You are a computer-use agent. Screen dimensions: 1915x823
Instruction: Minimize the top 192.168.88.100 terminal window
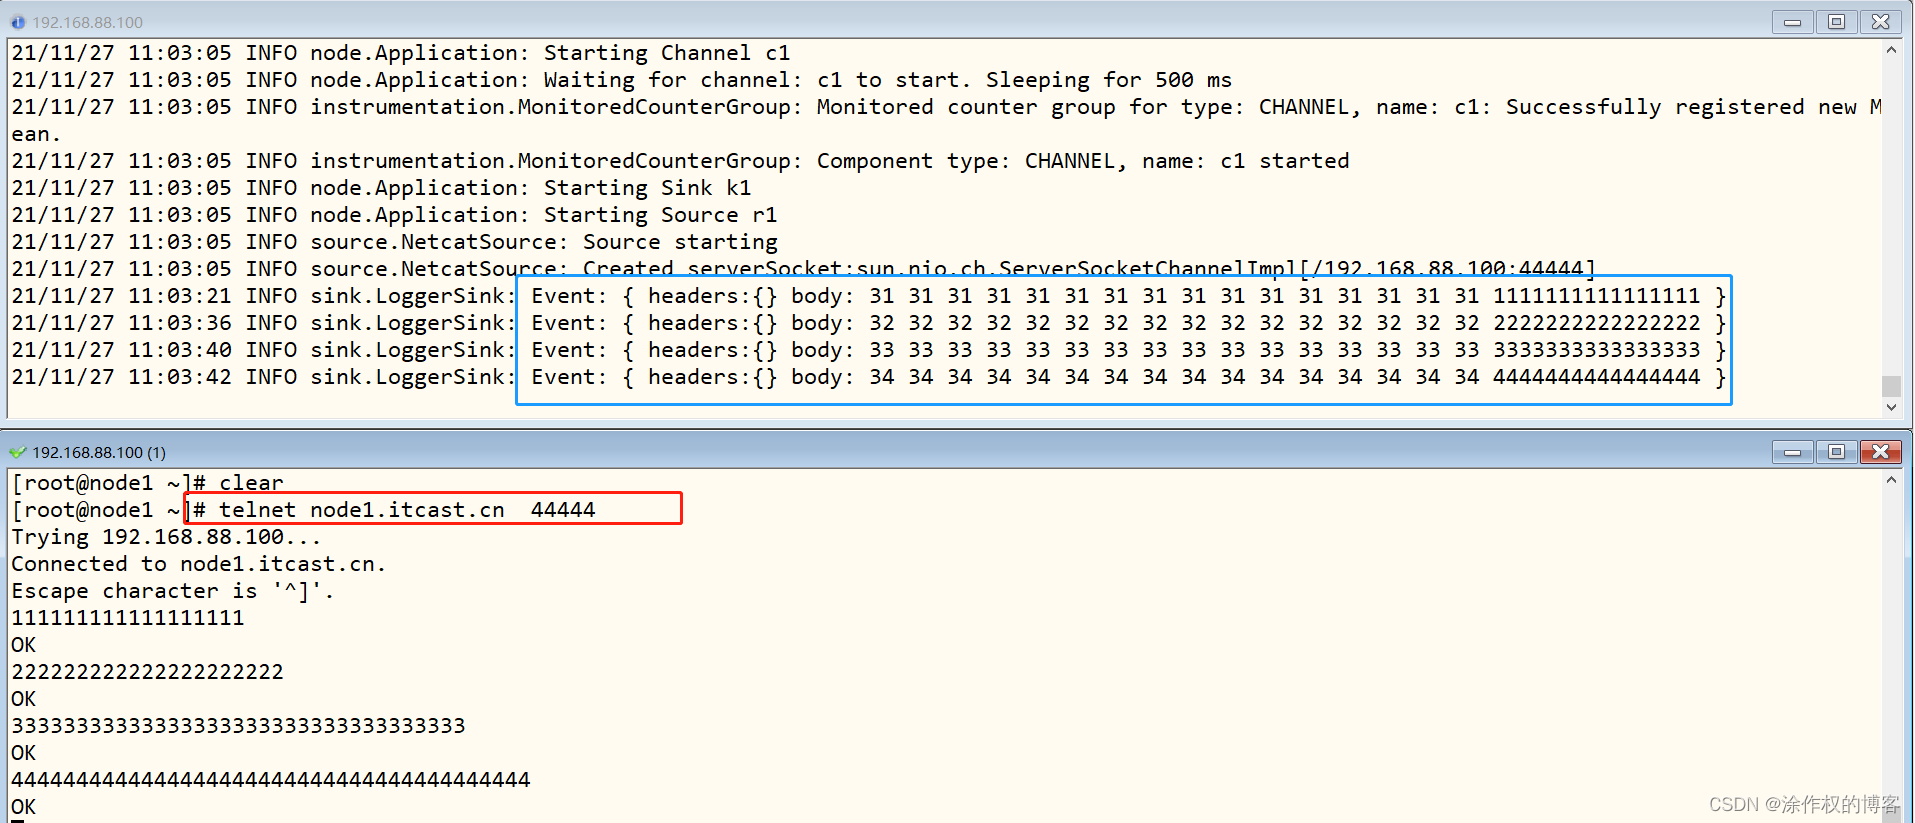(1792, 22)
